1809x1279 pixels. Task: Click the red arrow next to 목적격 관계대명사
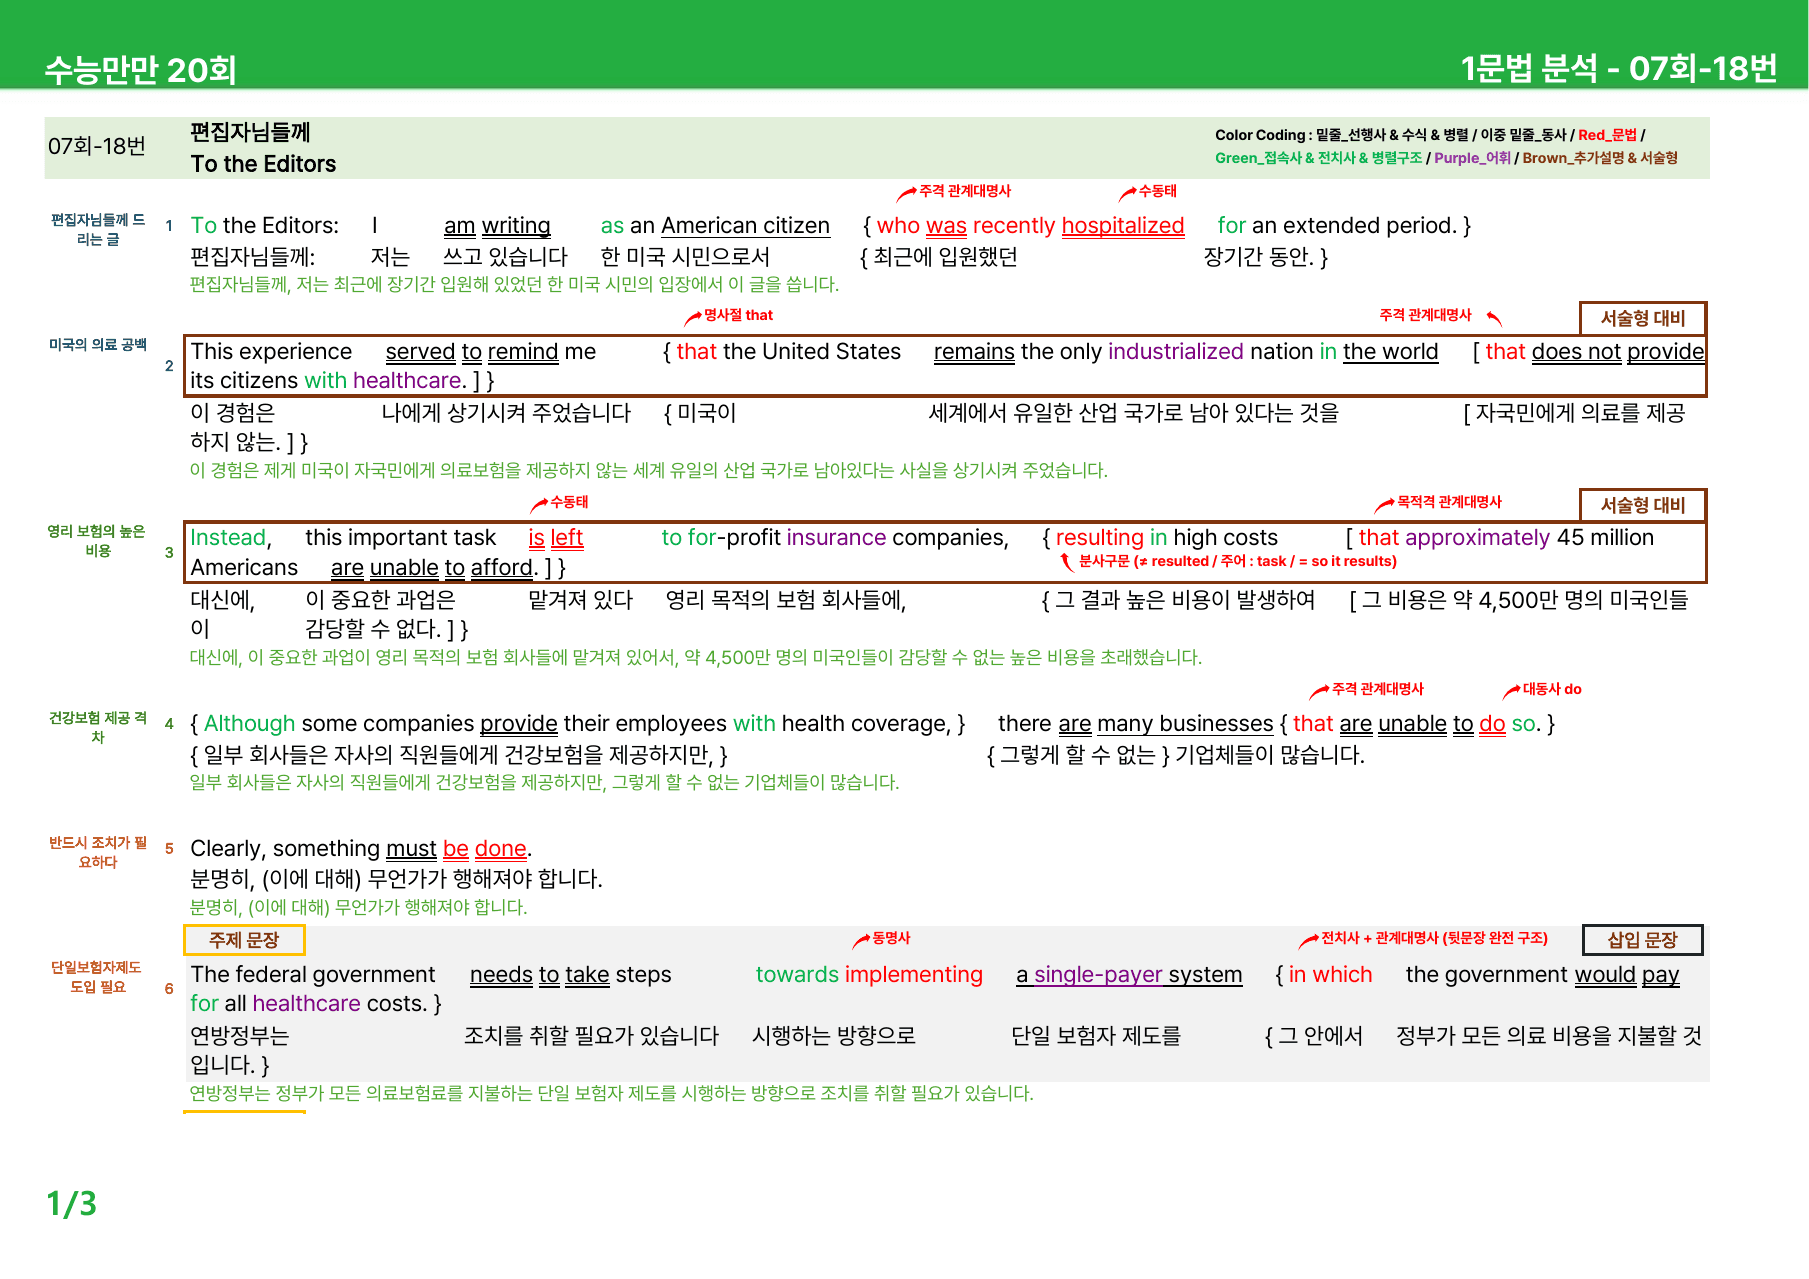[x=1385, y=505]
